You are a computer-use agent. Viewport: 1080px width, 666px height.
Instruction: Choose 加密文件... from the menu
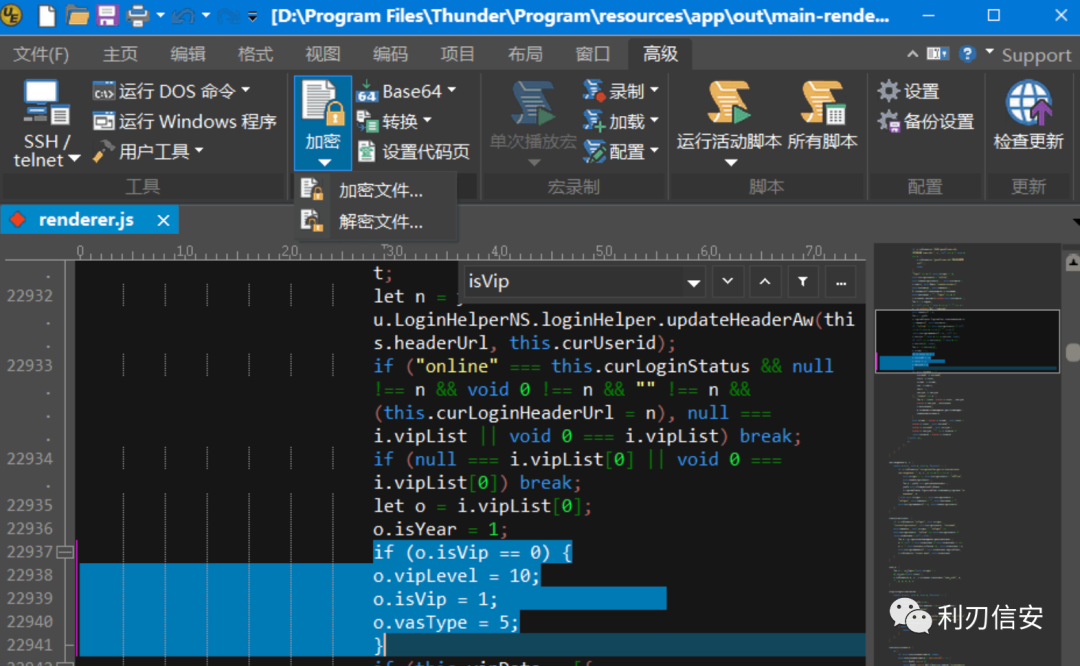(376, 190)
